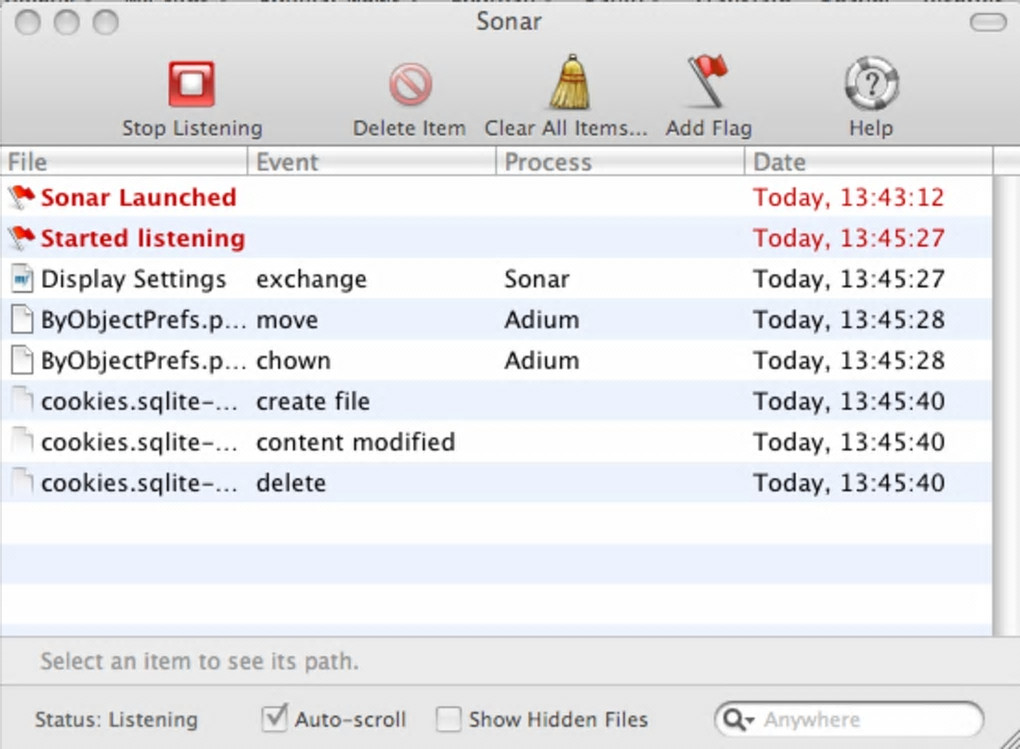
Task: Click the Process column header
Action: [619, 162]
